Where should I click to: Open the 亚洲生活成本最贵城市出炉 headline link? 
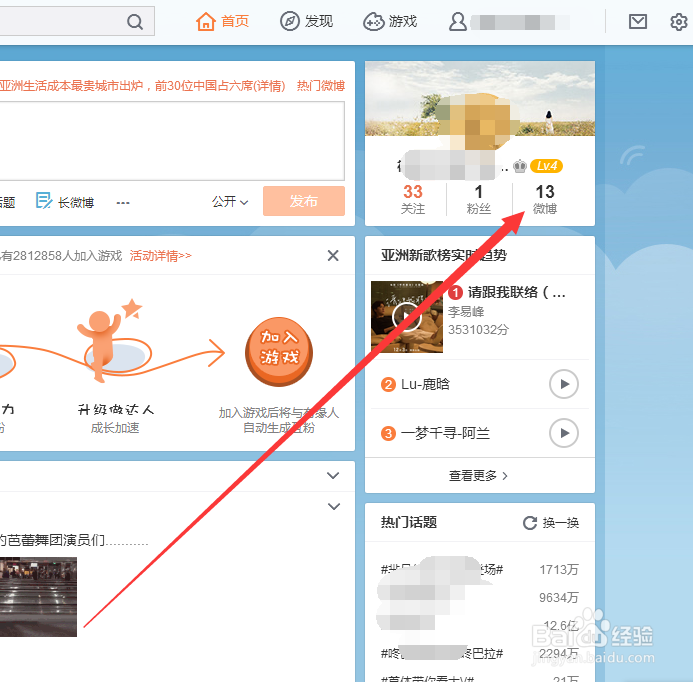[x=142, y=86]
